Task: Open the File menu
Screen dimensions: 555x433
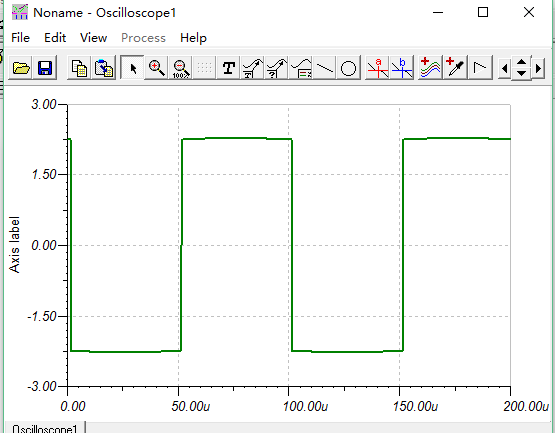Action: point(21,38)
